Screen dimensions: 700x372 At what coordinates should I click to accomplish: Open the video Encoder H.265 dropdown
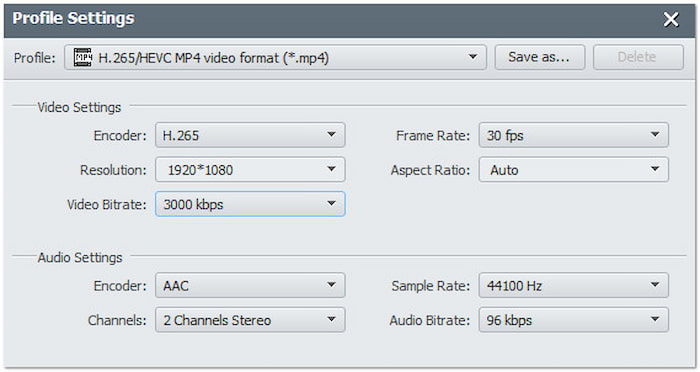(x=250, y=135)
